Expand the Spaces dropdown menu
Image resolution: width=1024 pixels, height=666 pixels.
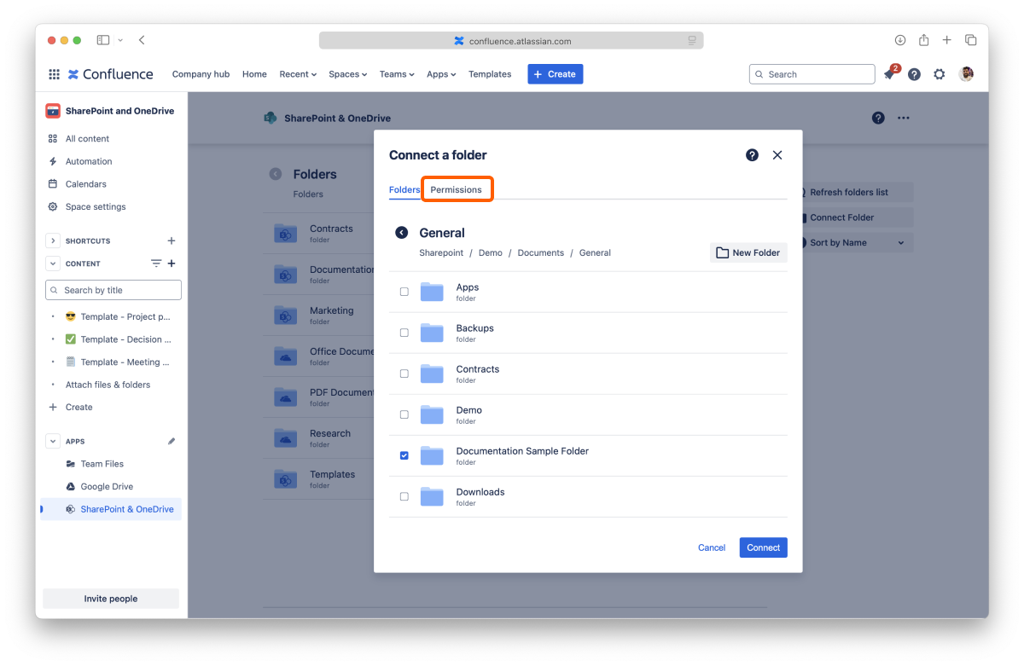(348, 74)
